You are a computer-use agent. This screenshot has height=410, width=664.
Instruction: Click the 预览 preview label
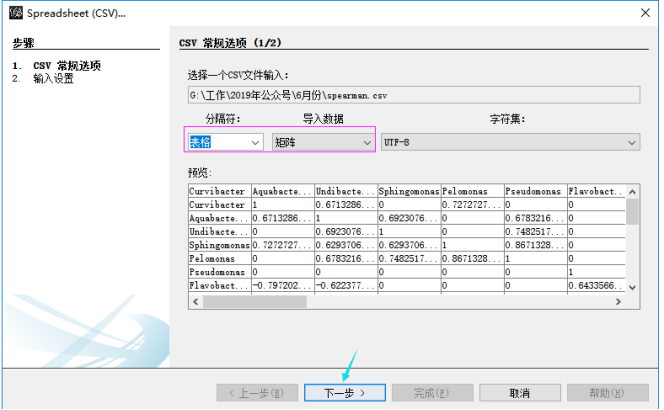(x=200, y=173)
